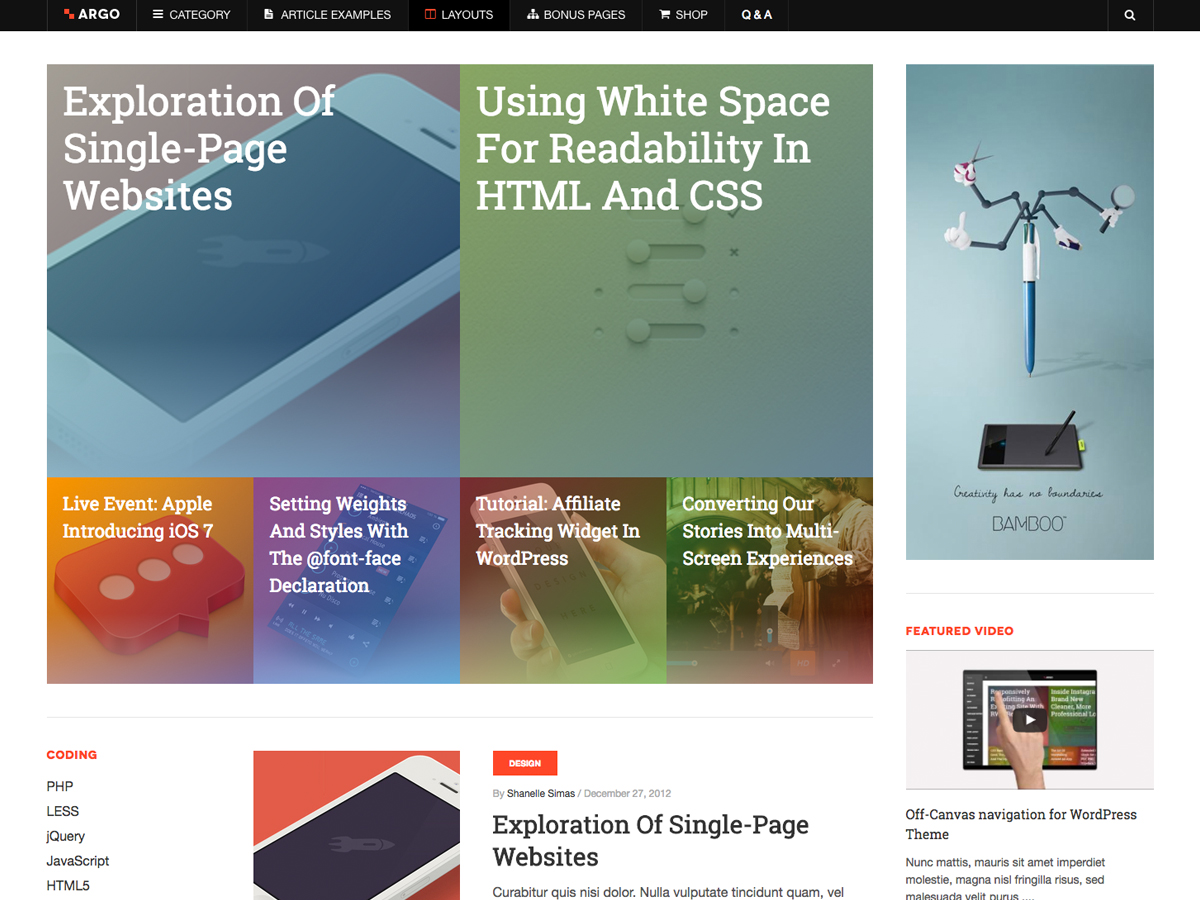1200x900 pixels.
Task: Select LESS in the Coding list
Action: 63,811
